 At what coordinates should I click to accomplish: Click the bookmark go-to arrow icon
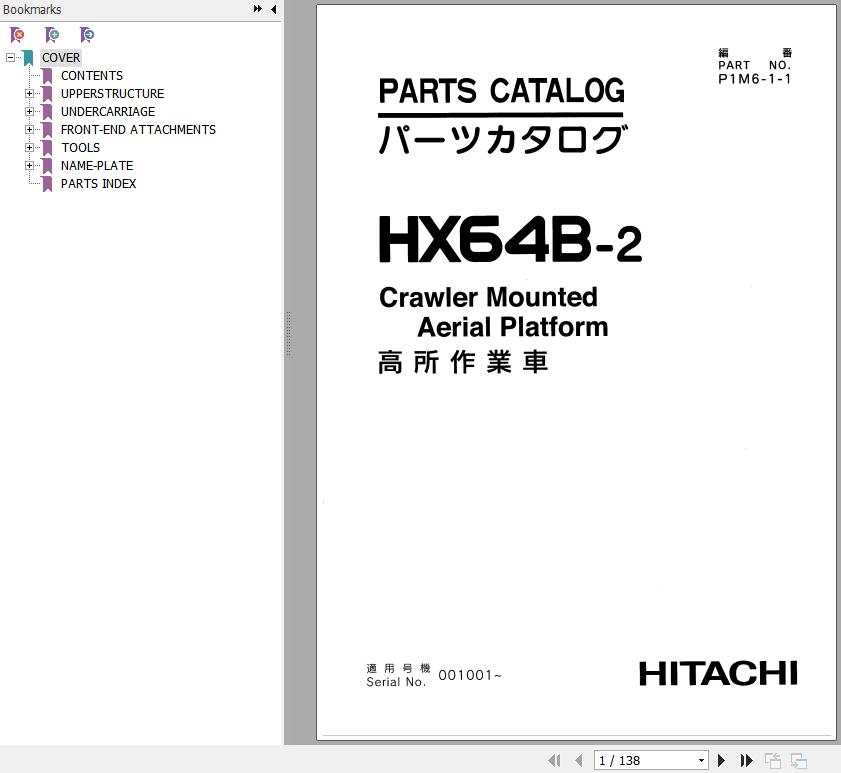pyautogui.click(x=87, y=35)
